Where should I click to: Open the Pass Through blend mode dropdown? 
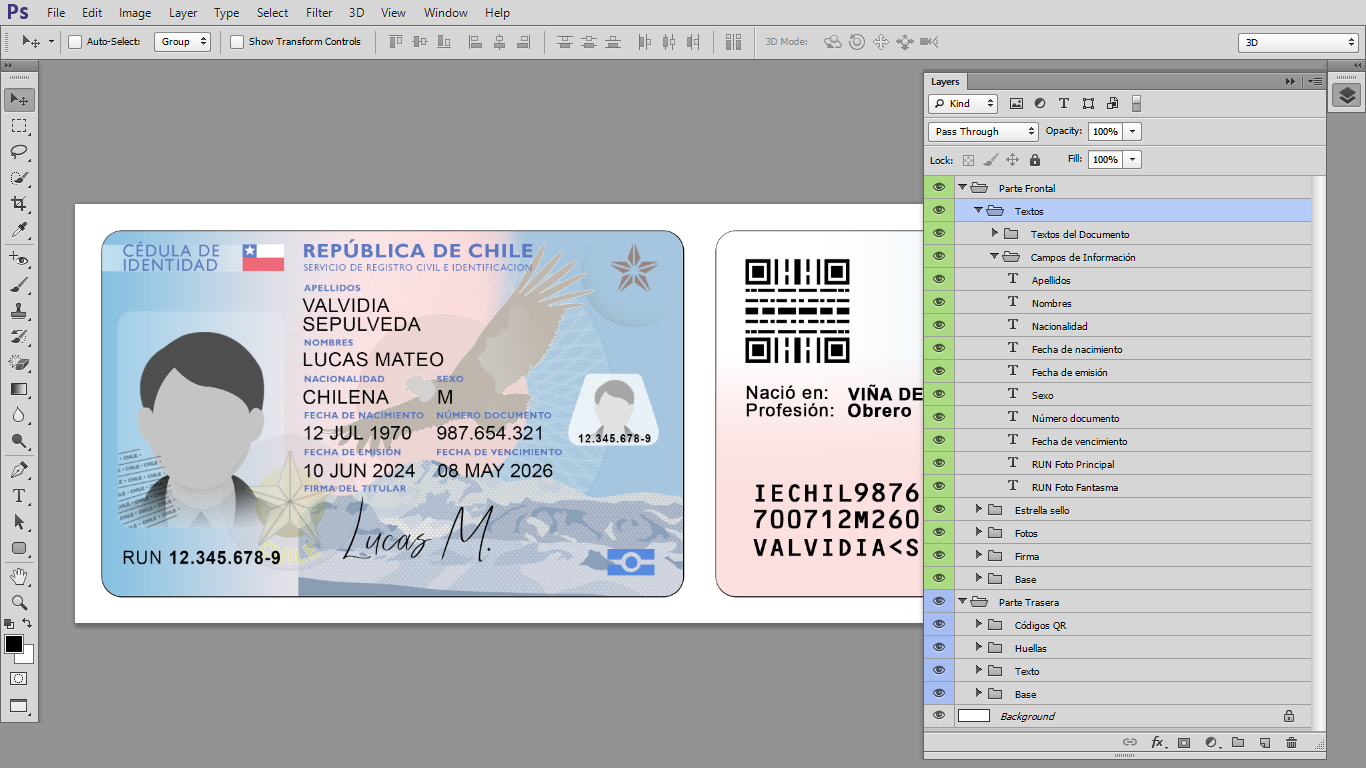984,131
